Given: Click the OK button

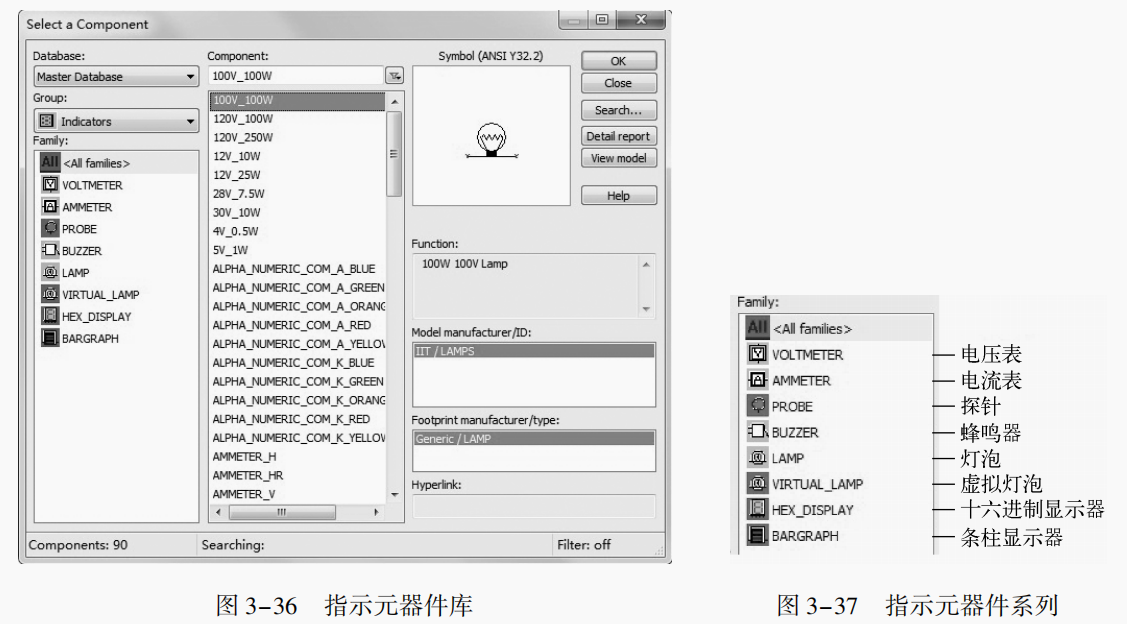Looking at the screenshot, I should (618, 60).
